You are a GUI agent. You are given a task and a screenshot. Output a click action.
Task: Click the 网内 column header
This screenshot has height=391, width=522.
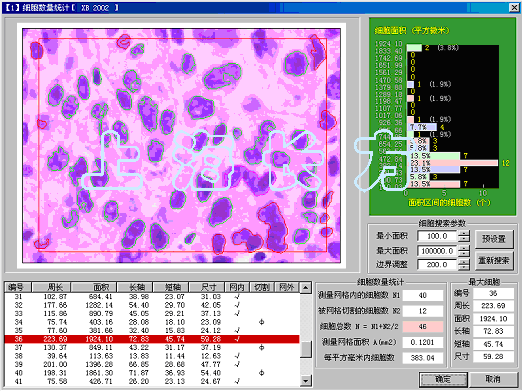coord(237,287)
